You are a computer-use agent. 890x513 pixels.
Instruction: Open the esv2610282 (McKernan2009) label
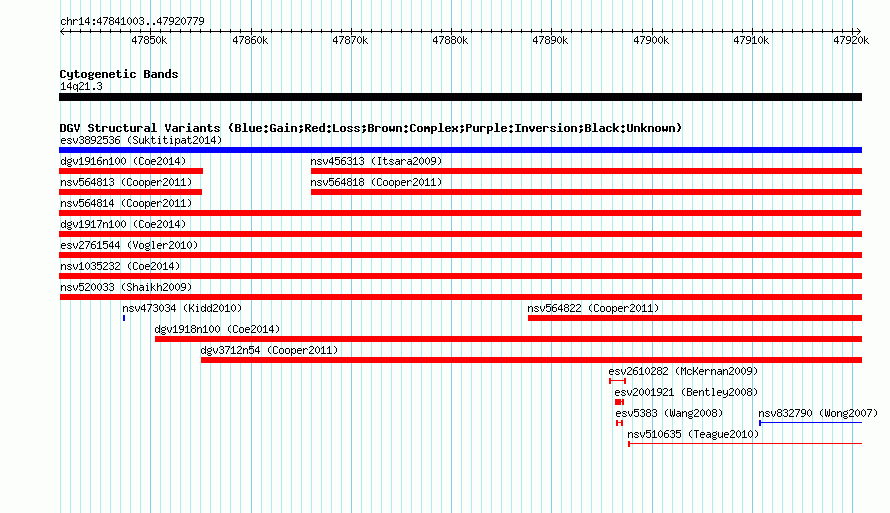point(683,371)
